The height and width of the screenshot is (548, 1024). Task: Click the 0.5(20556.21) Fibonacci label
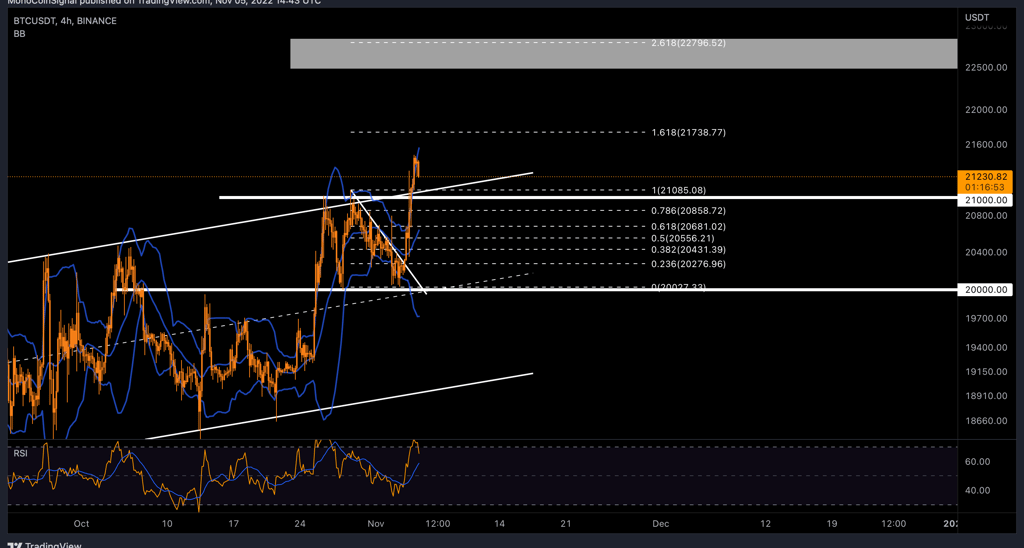(x=682, y=238)
